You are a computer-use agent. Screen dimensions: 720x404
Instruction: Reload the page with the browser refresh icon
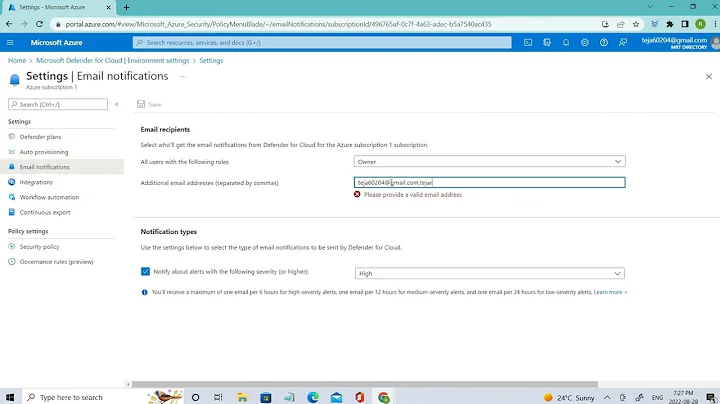39,24
